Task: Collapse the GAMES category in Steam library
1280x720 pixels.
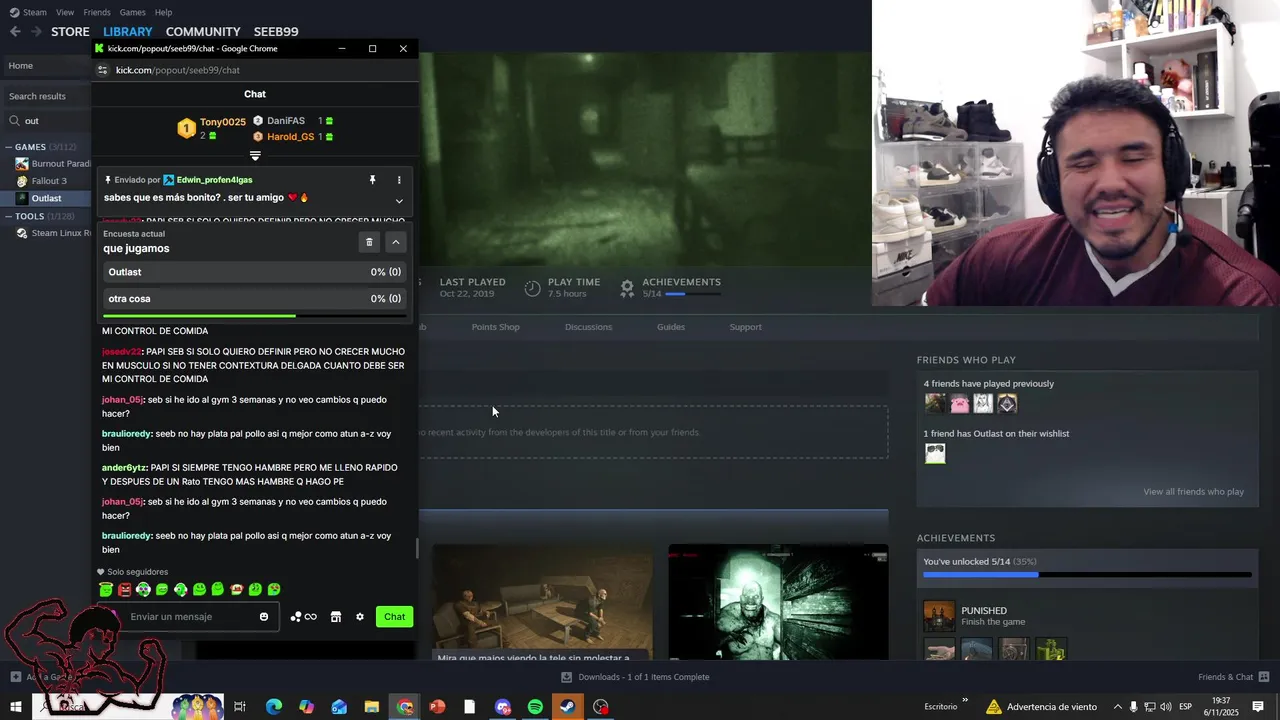Action: tap(8, 147)
